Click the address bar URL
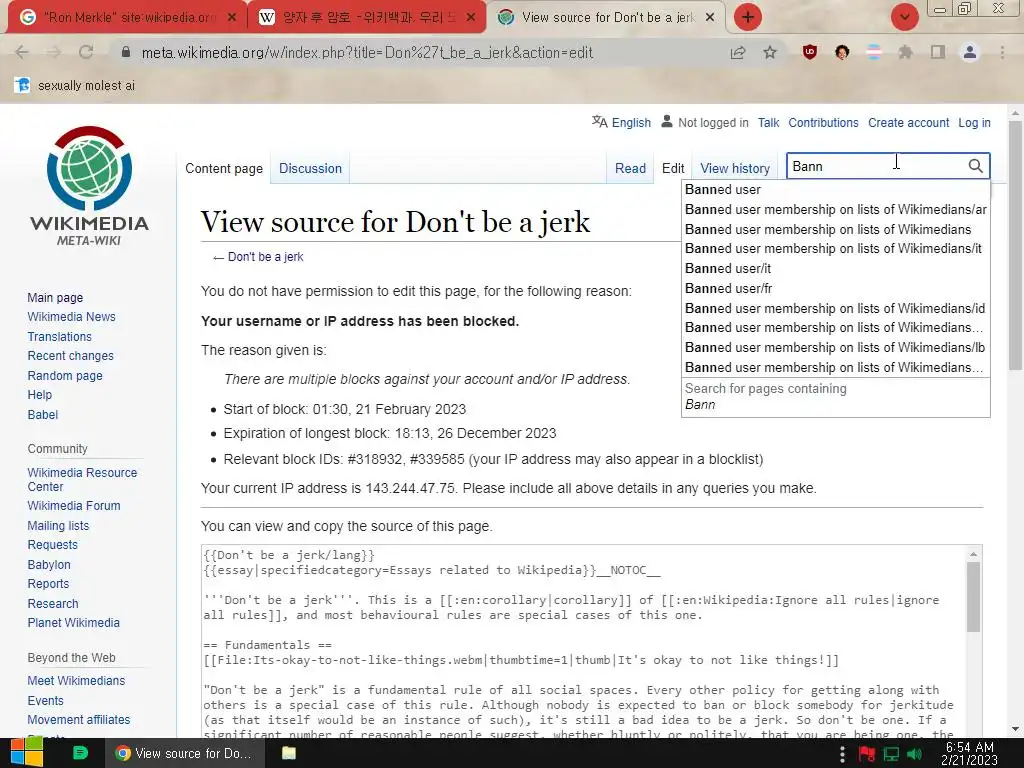1024x768 pixels. coord(367,52)
